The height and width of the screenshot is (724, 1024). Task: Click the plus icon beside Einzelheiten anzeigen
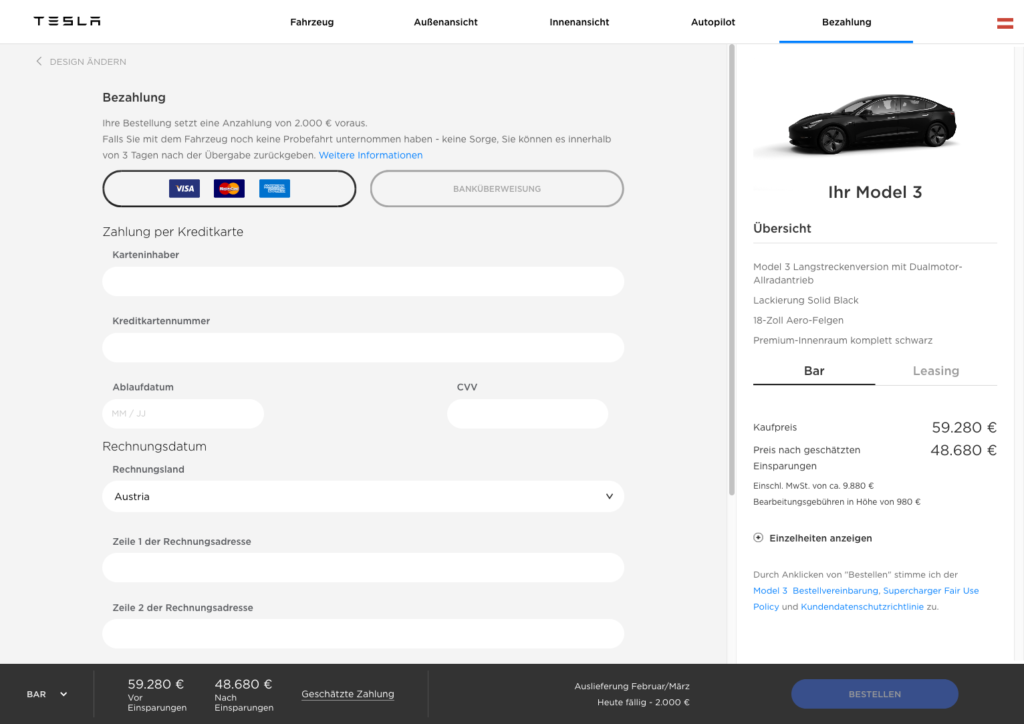coord(758,538)
